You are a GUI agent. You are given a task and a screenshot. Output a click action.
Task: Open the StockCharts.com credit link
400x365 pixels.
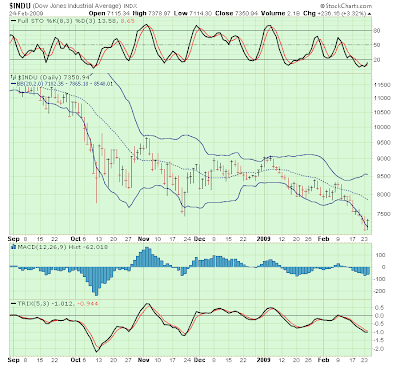click(x=346, y=6)
